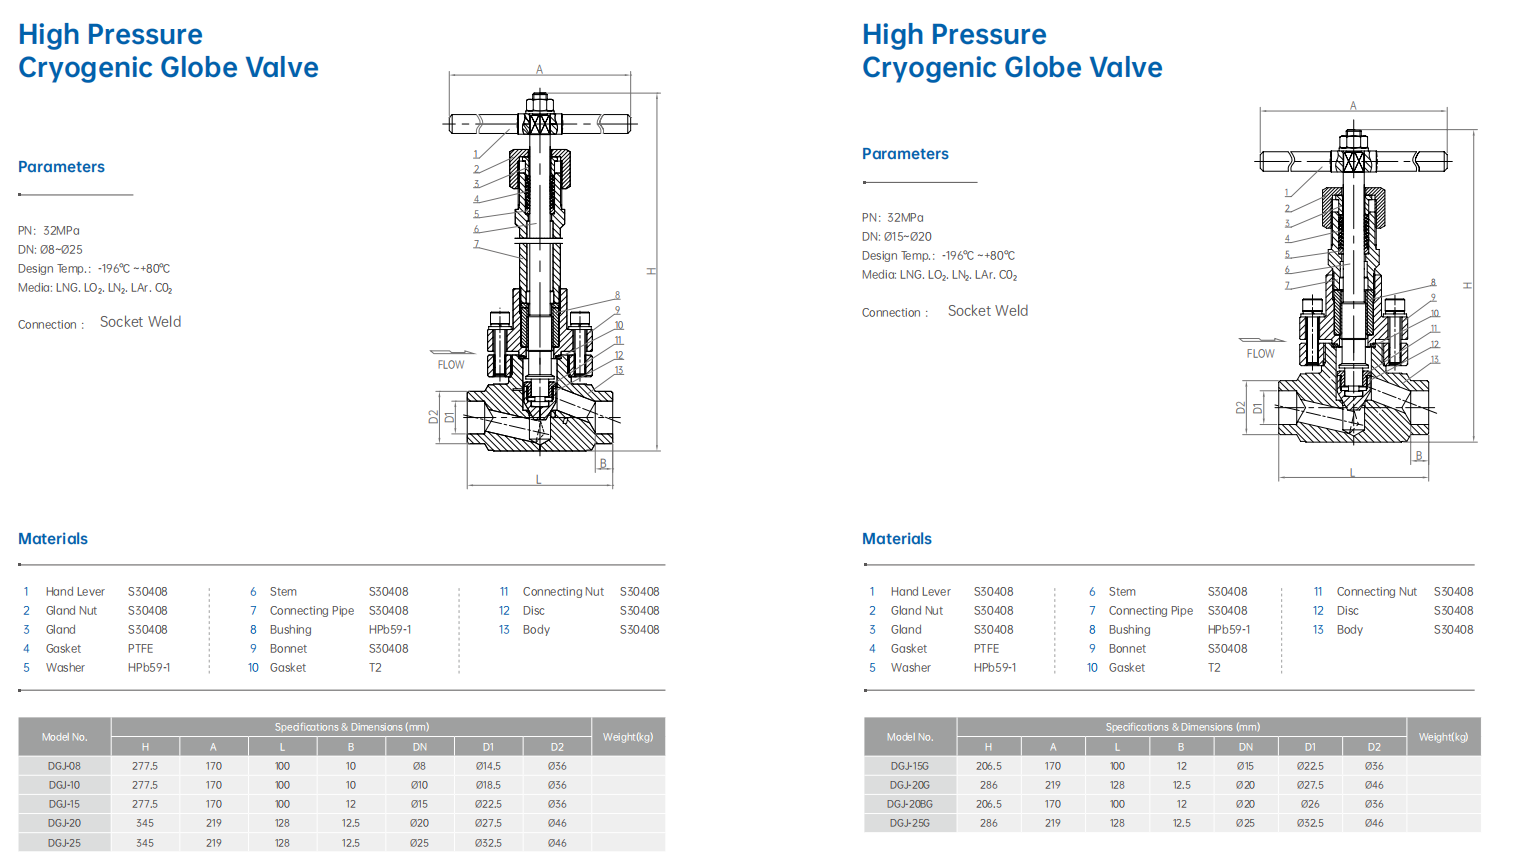Click 'PN: 32MPa' parameter on the left page
Screen dimensions: 1527x861
point(49,231)
